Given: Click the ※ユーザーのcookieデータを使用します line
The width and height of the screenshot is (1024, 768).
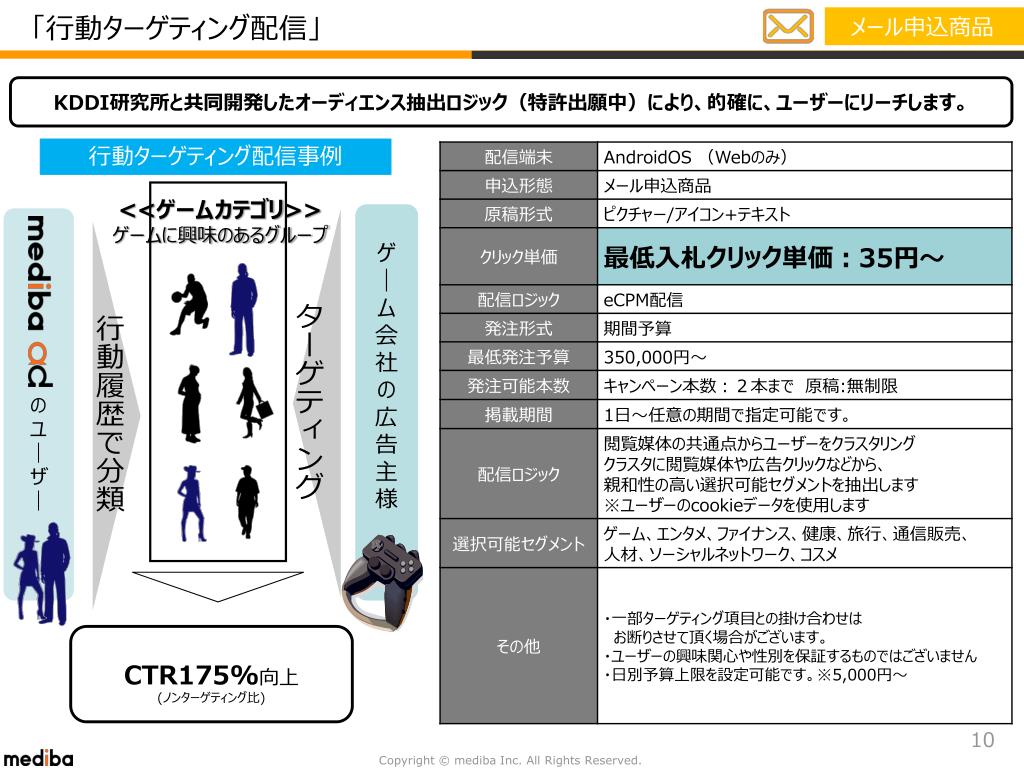Looking at the screenshot, I should (736, 505).
